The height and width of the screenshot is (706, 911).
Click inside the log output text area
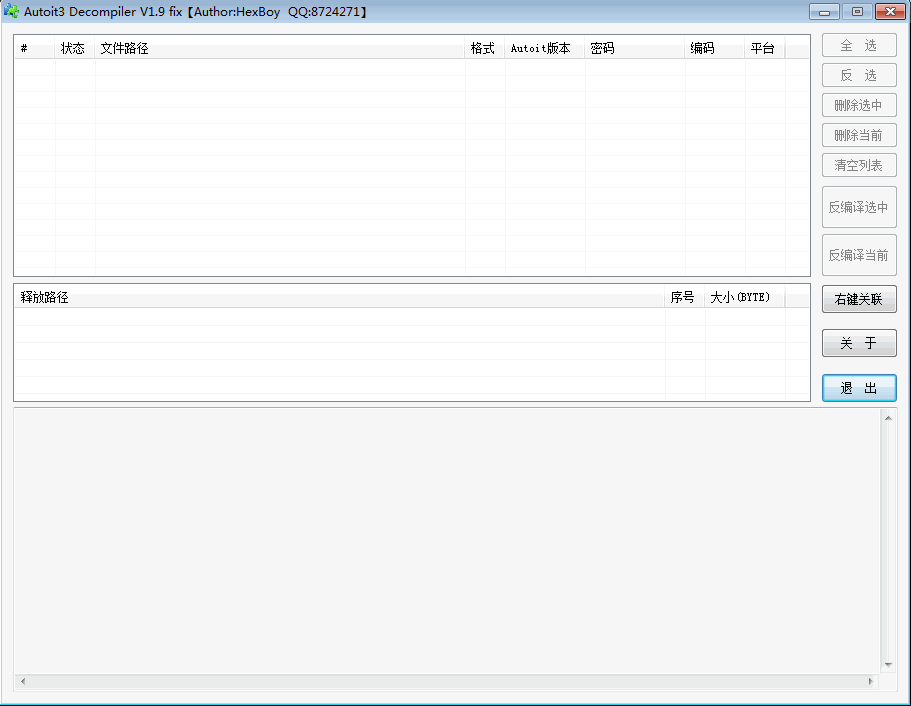point(447,540)
